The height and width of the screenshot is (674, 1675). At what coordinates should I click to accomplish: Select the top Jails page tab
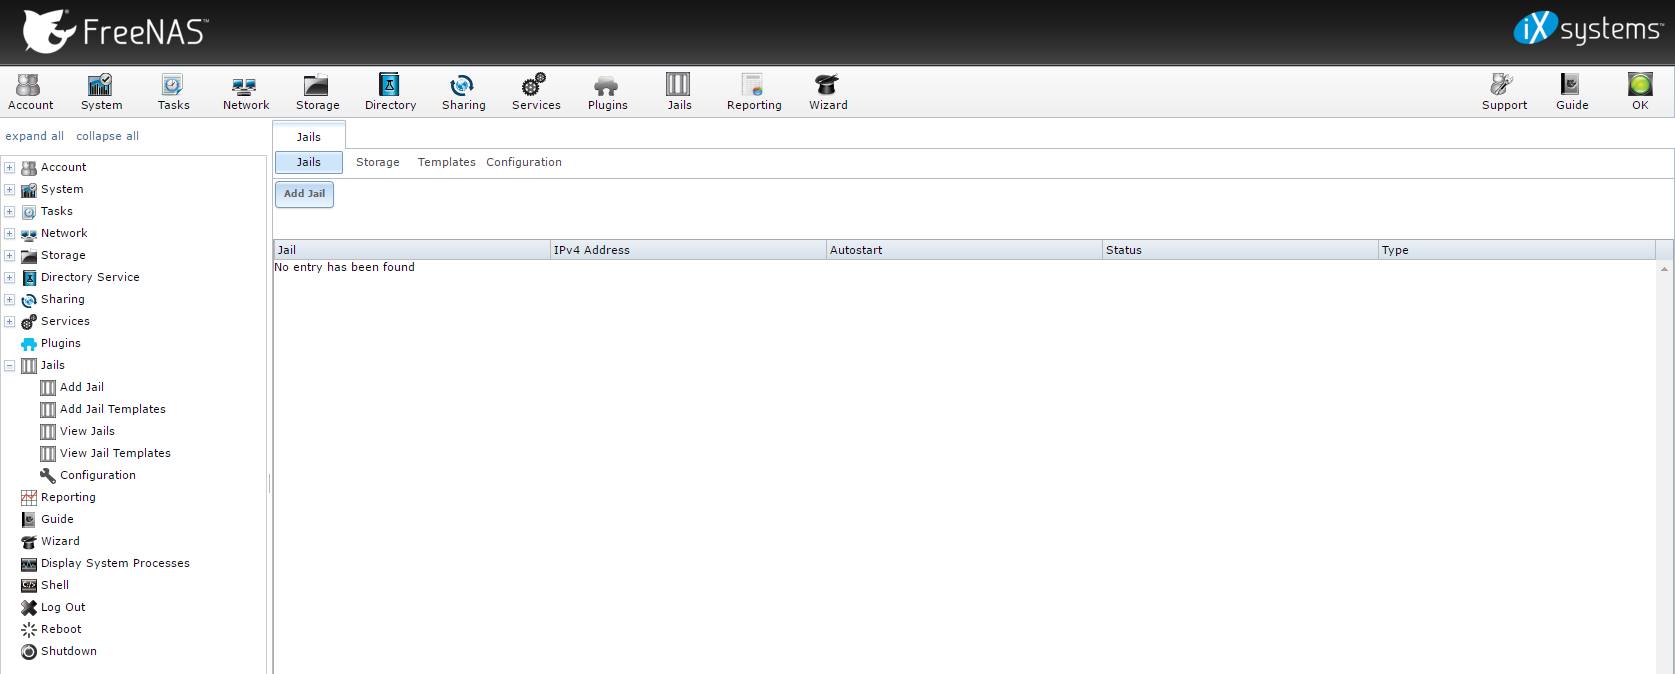[x=309, y=136]
